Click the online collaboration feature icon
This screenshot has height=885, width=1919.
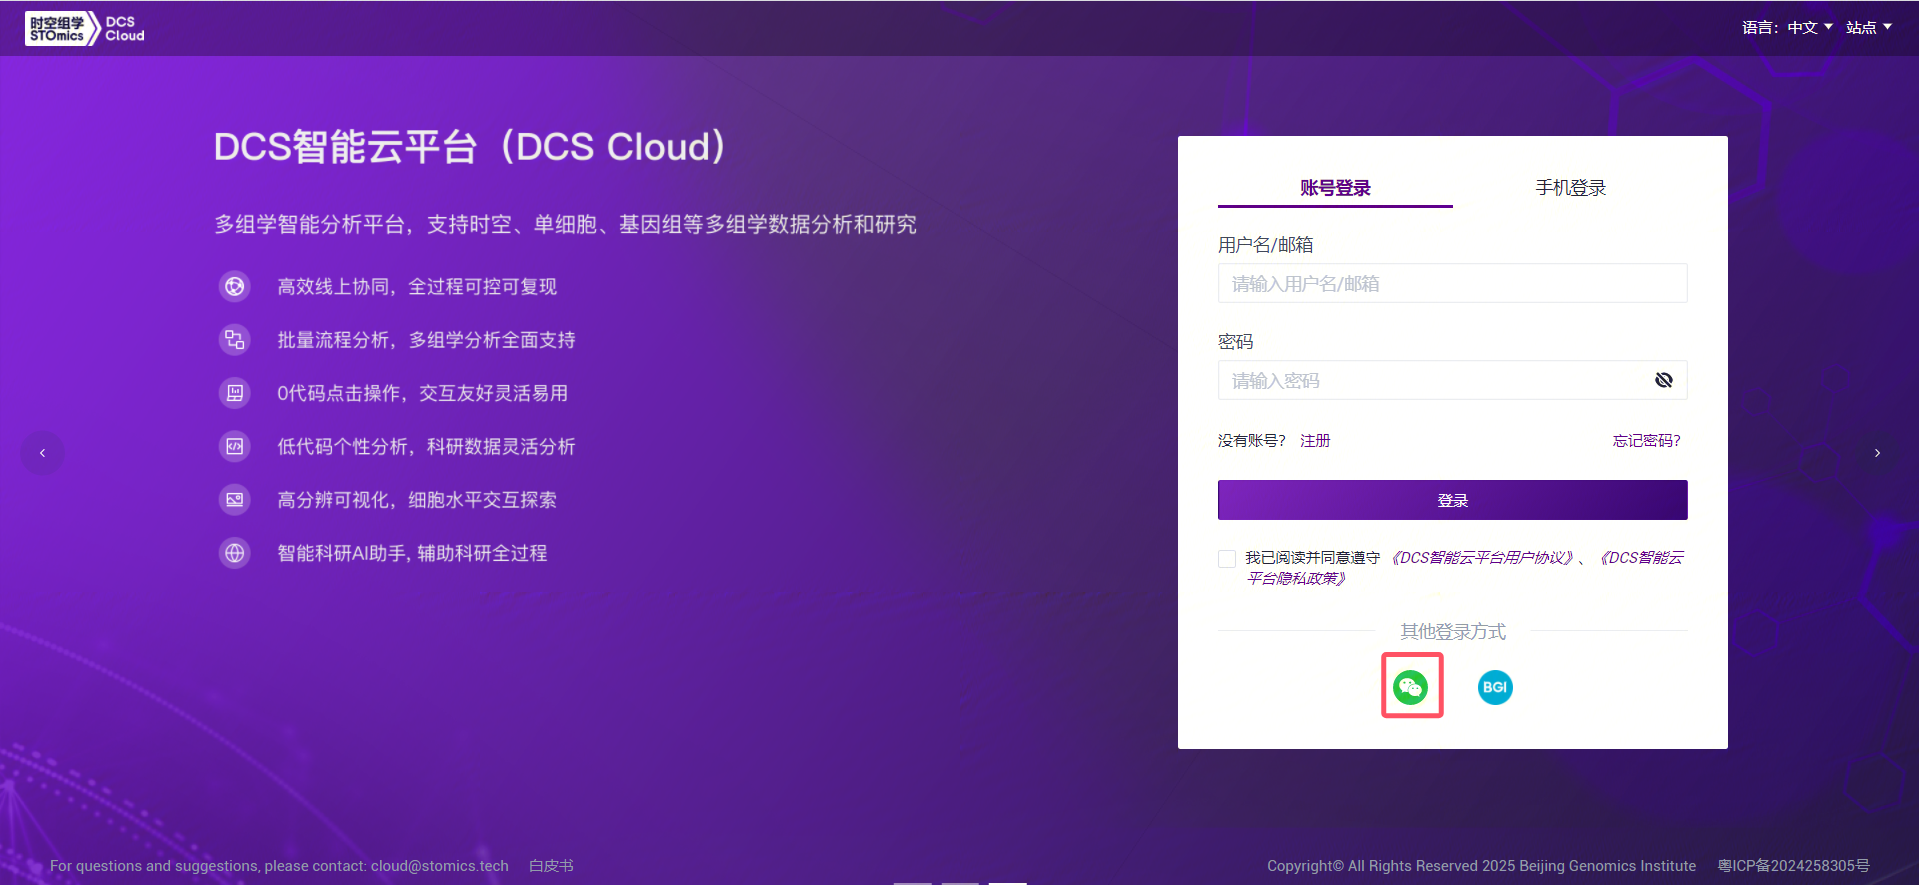click(235, 287)
